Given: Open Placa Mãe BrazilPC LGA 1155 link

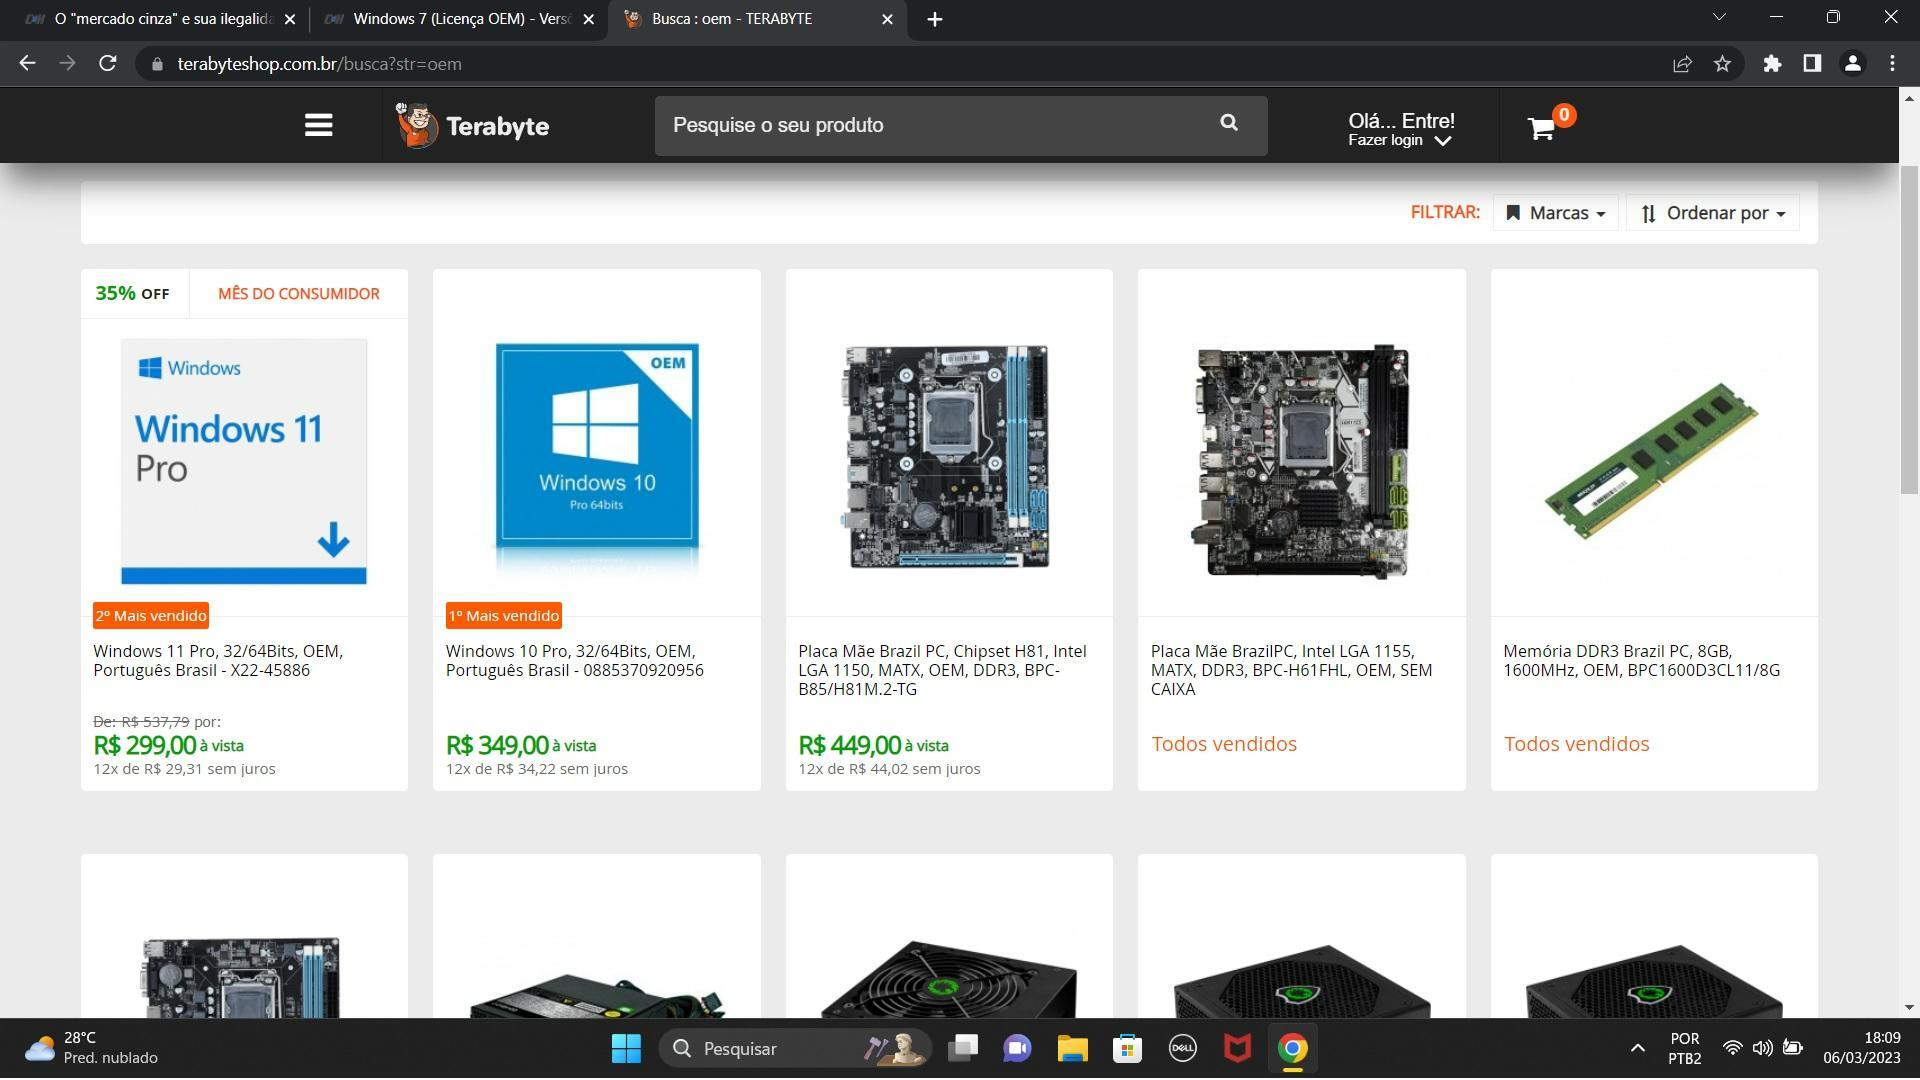Looking at the screenshot, I should (1291, 669).
